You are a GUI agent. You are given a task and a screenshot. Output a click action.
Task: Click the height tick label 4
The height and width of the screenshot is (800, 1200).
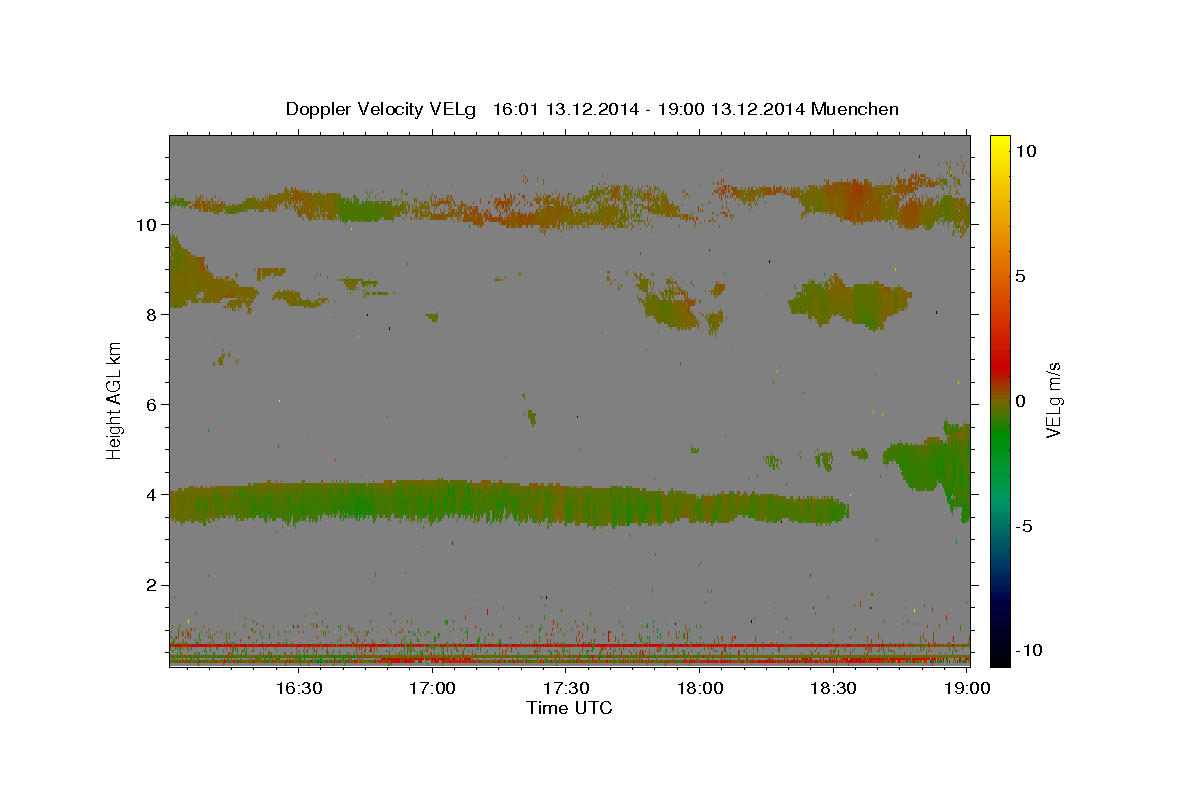[x=152, y=494]
